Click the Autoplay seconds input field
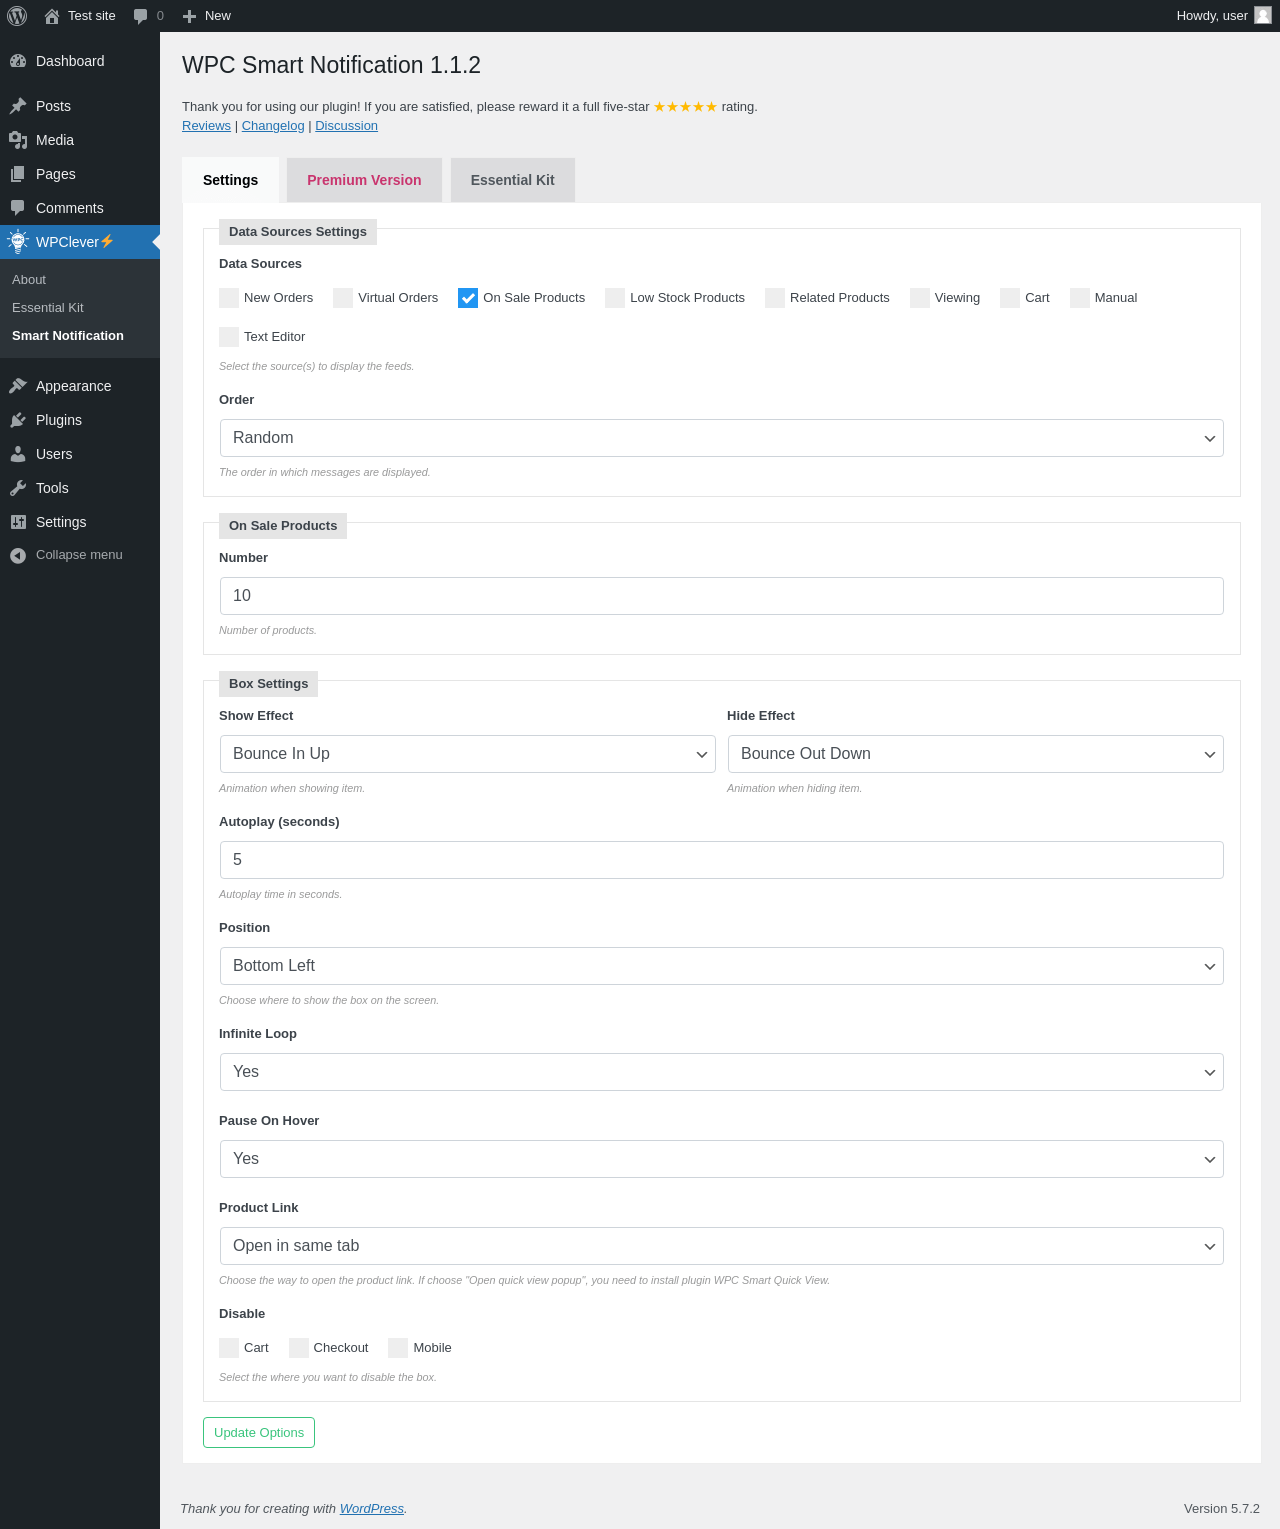This screenshot has height=1529, width=1280. pyautogui.click(x=722, y=860)
